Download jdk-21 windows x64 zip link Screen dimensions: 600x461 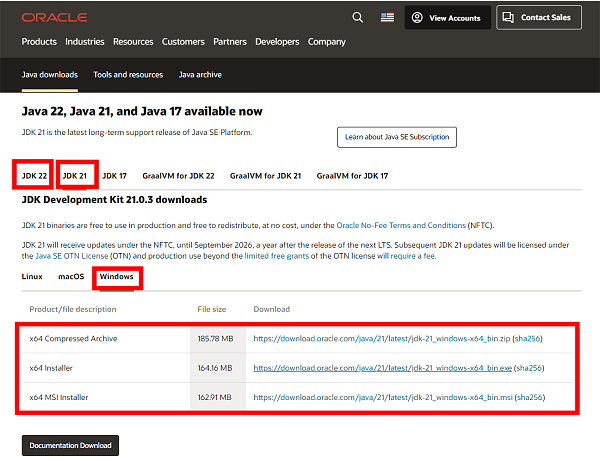382,339
